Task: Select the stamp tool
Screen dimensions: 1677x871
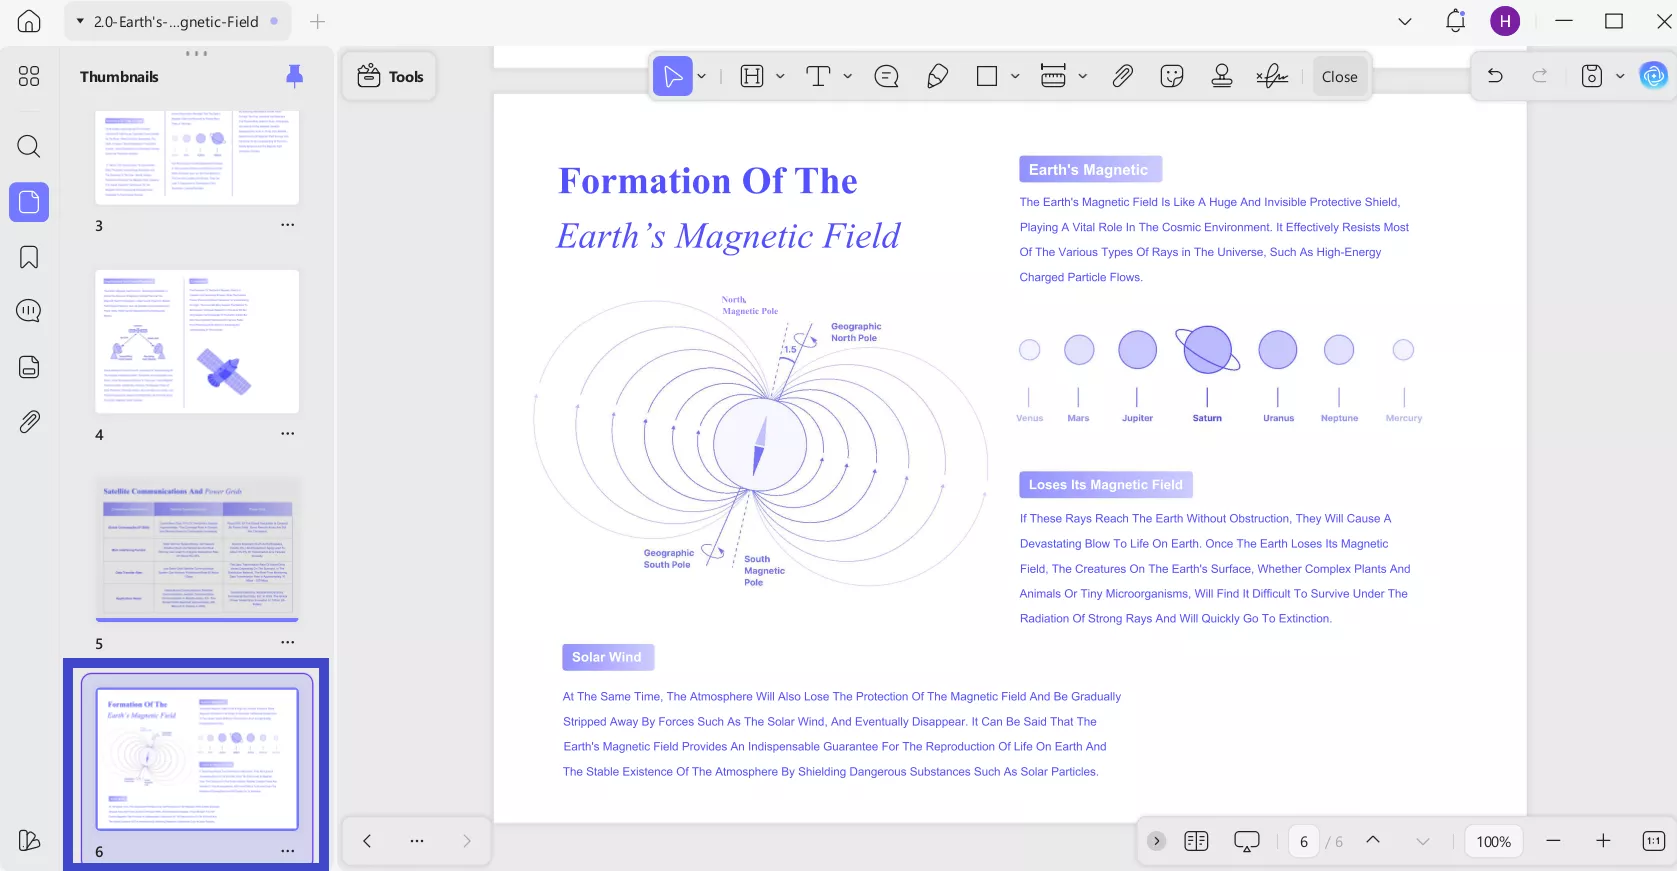Action: tap(1221, 77)
